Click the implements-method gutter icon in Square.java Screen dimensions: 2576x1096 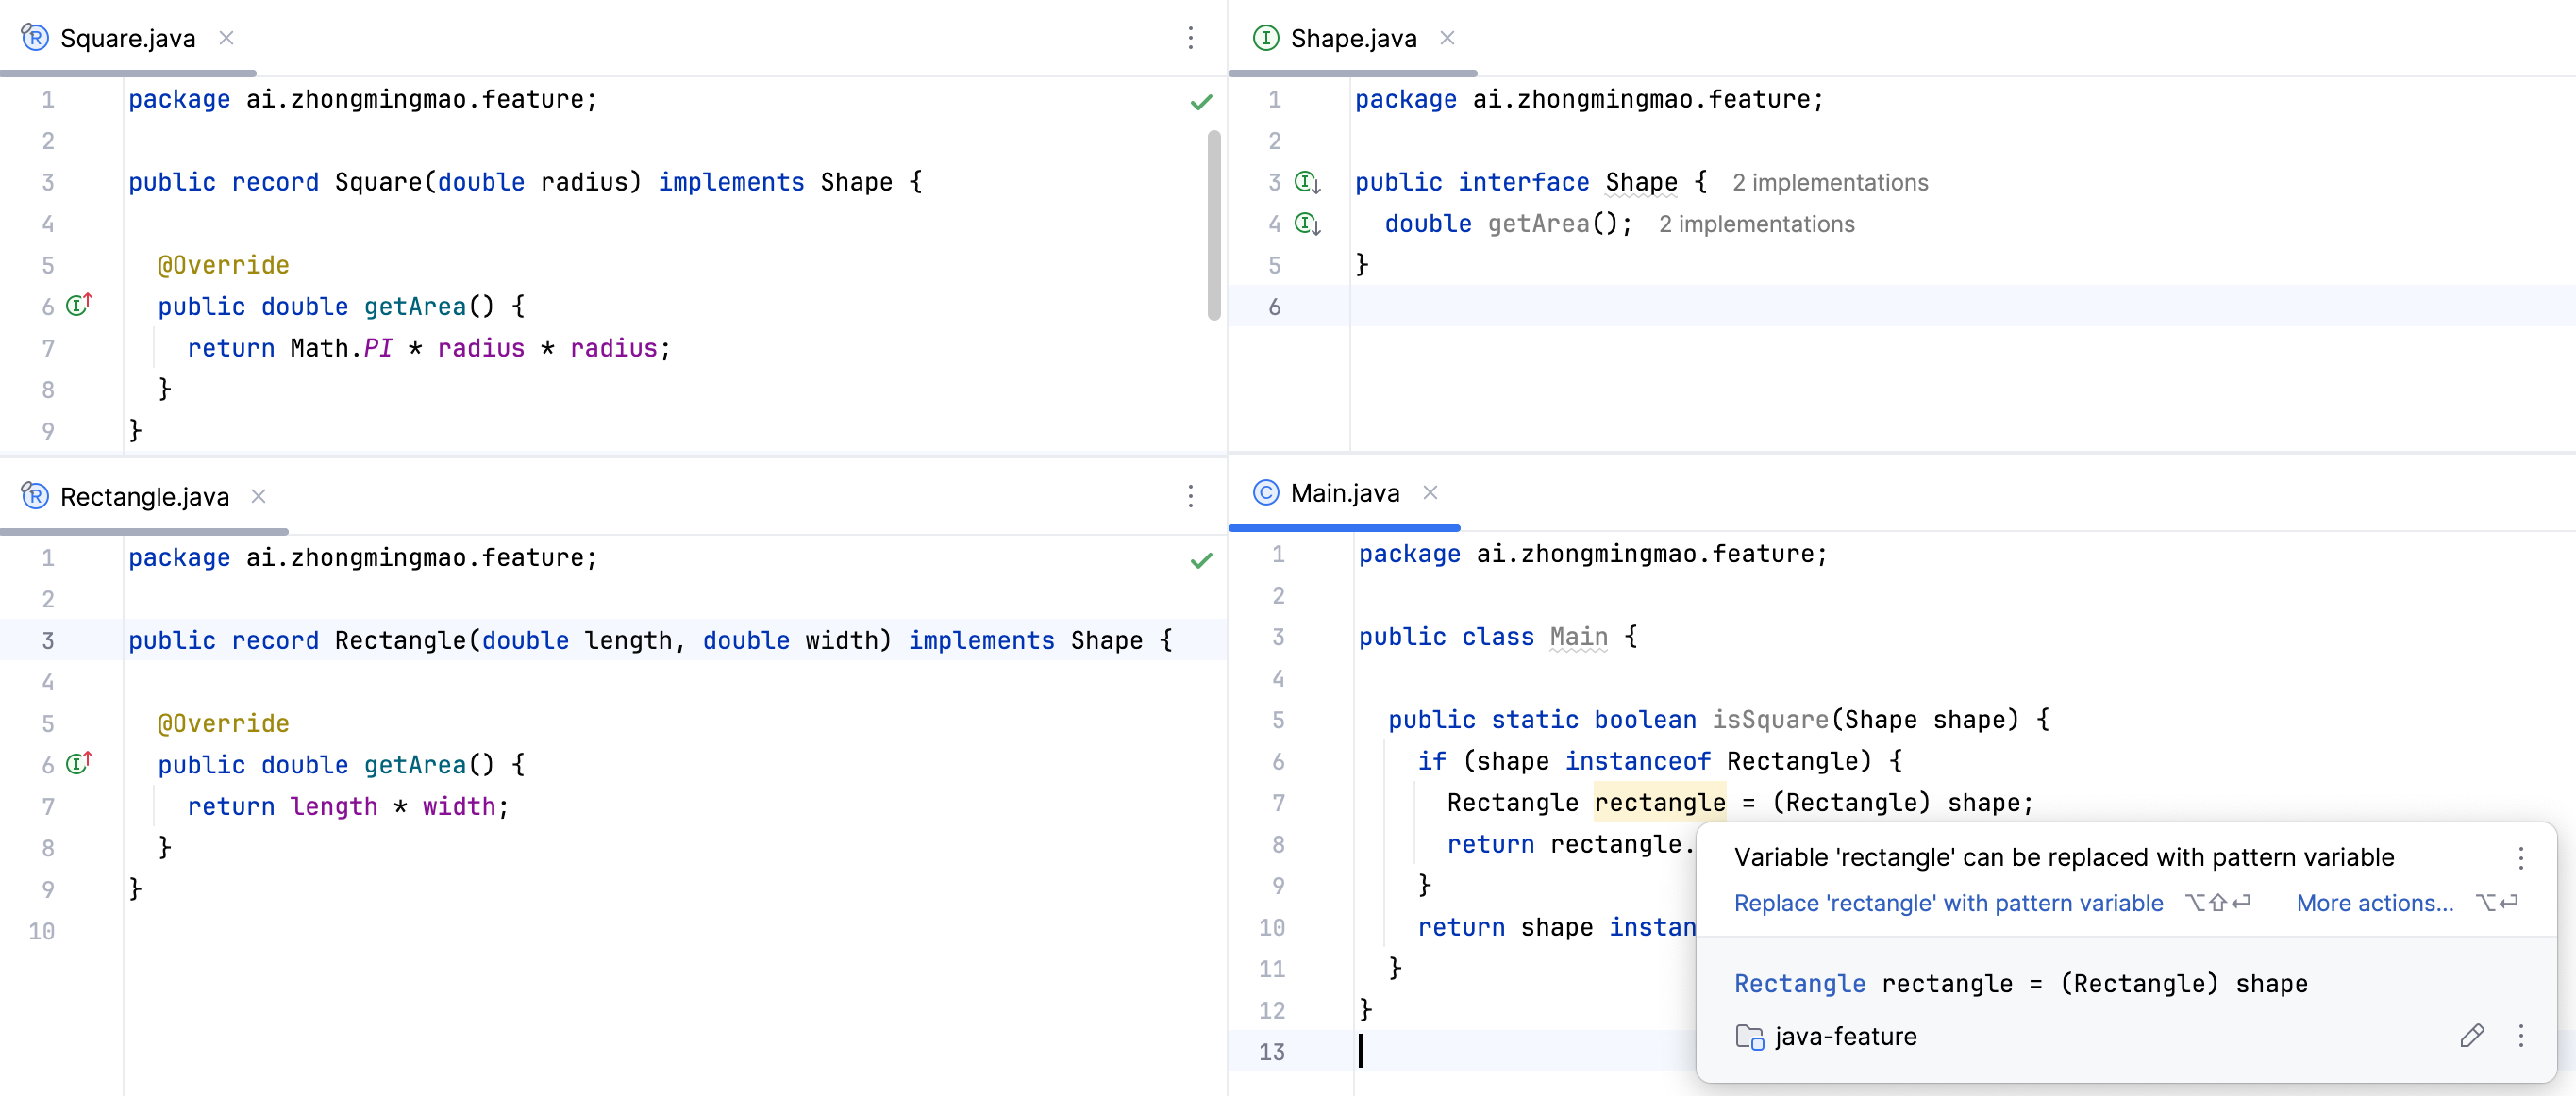79,304
